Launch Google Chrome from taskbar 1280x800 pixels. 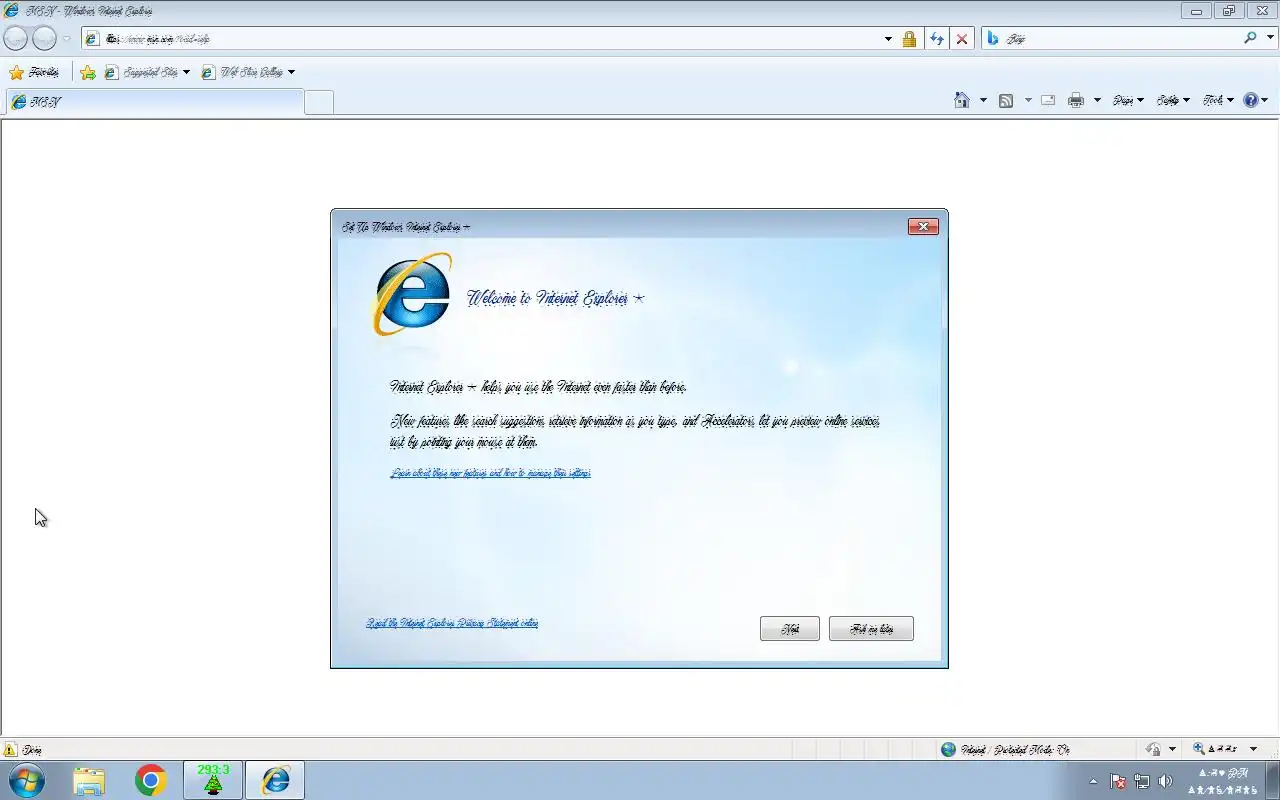151,780
